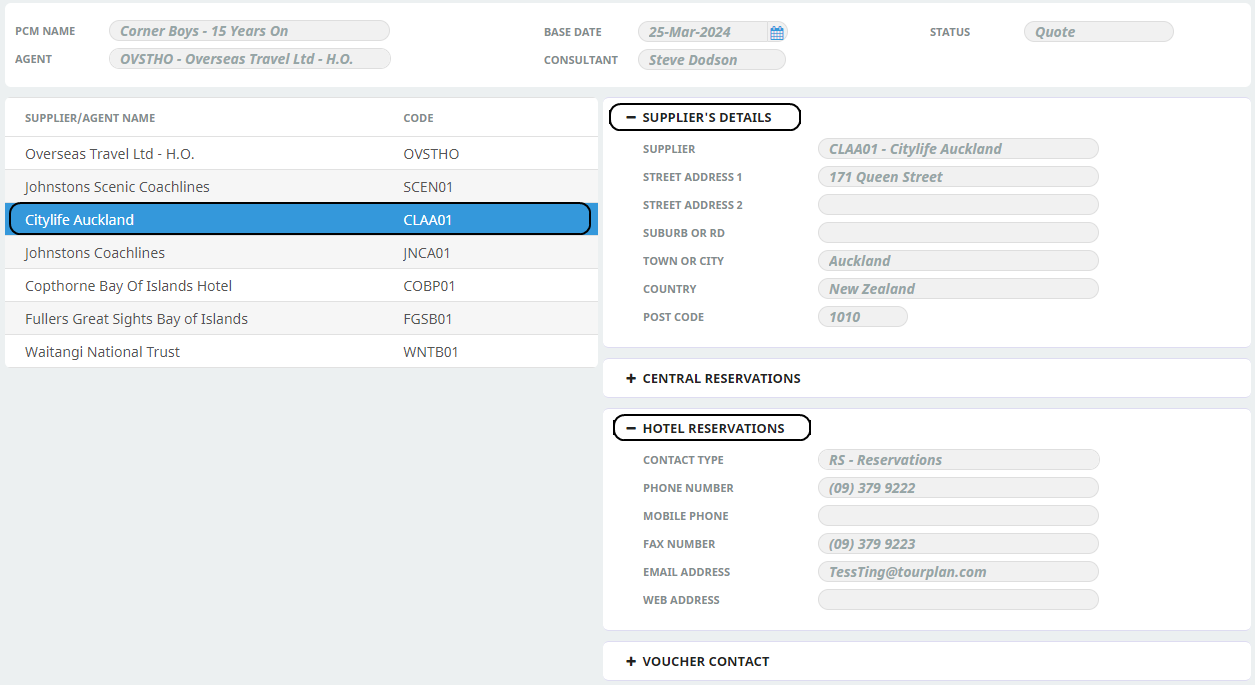Click the PCM Name field

[249, 31]
